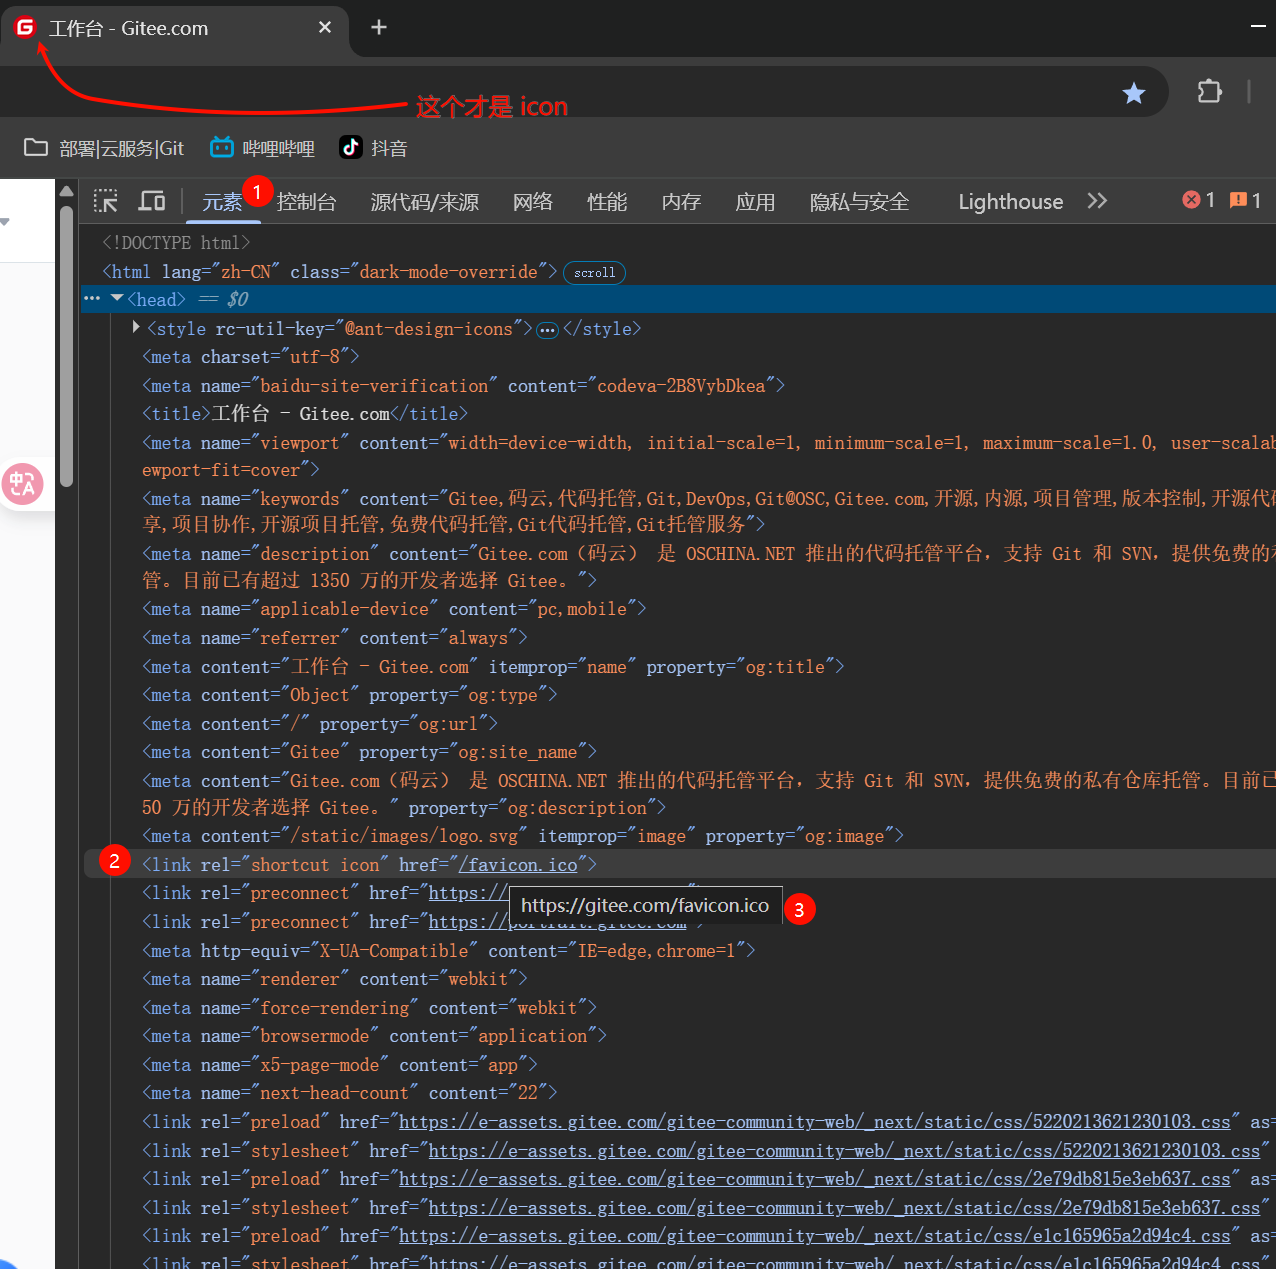Collapse the head element node
The image size is (1276, 1269).
click(x=117, y=298)
